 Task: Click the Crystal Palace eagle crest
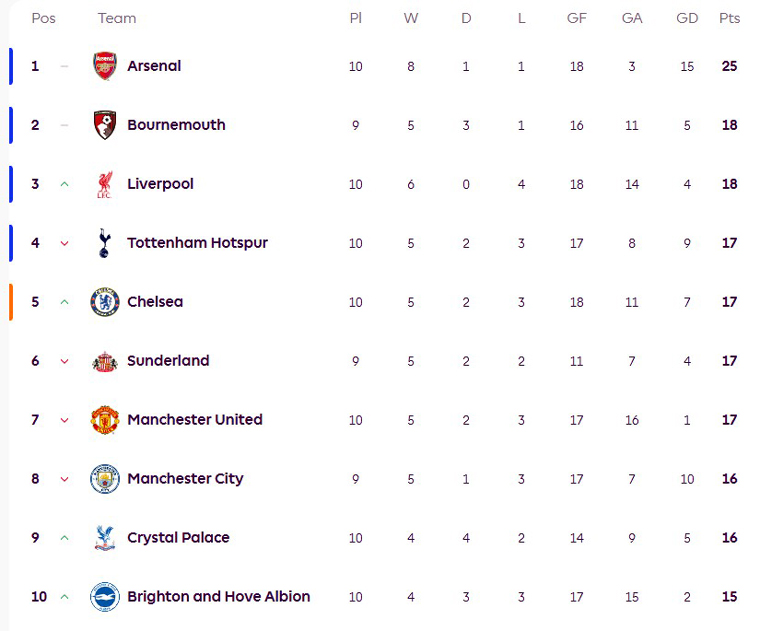104,538
